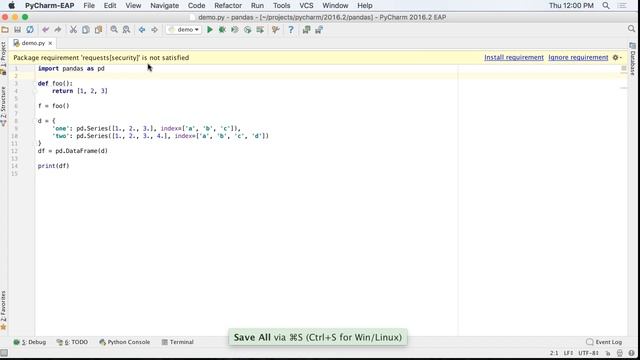Open the demo run configuration dropdown

pos(184,30)
